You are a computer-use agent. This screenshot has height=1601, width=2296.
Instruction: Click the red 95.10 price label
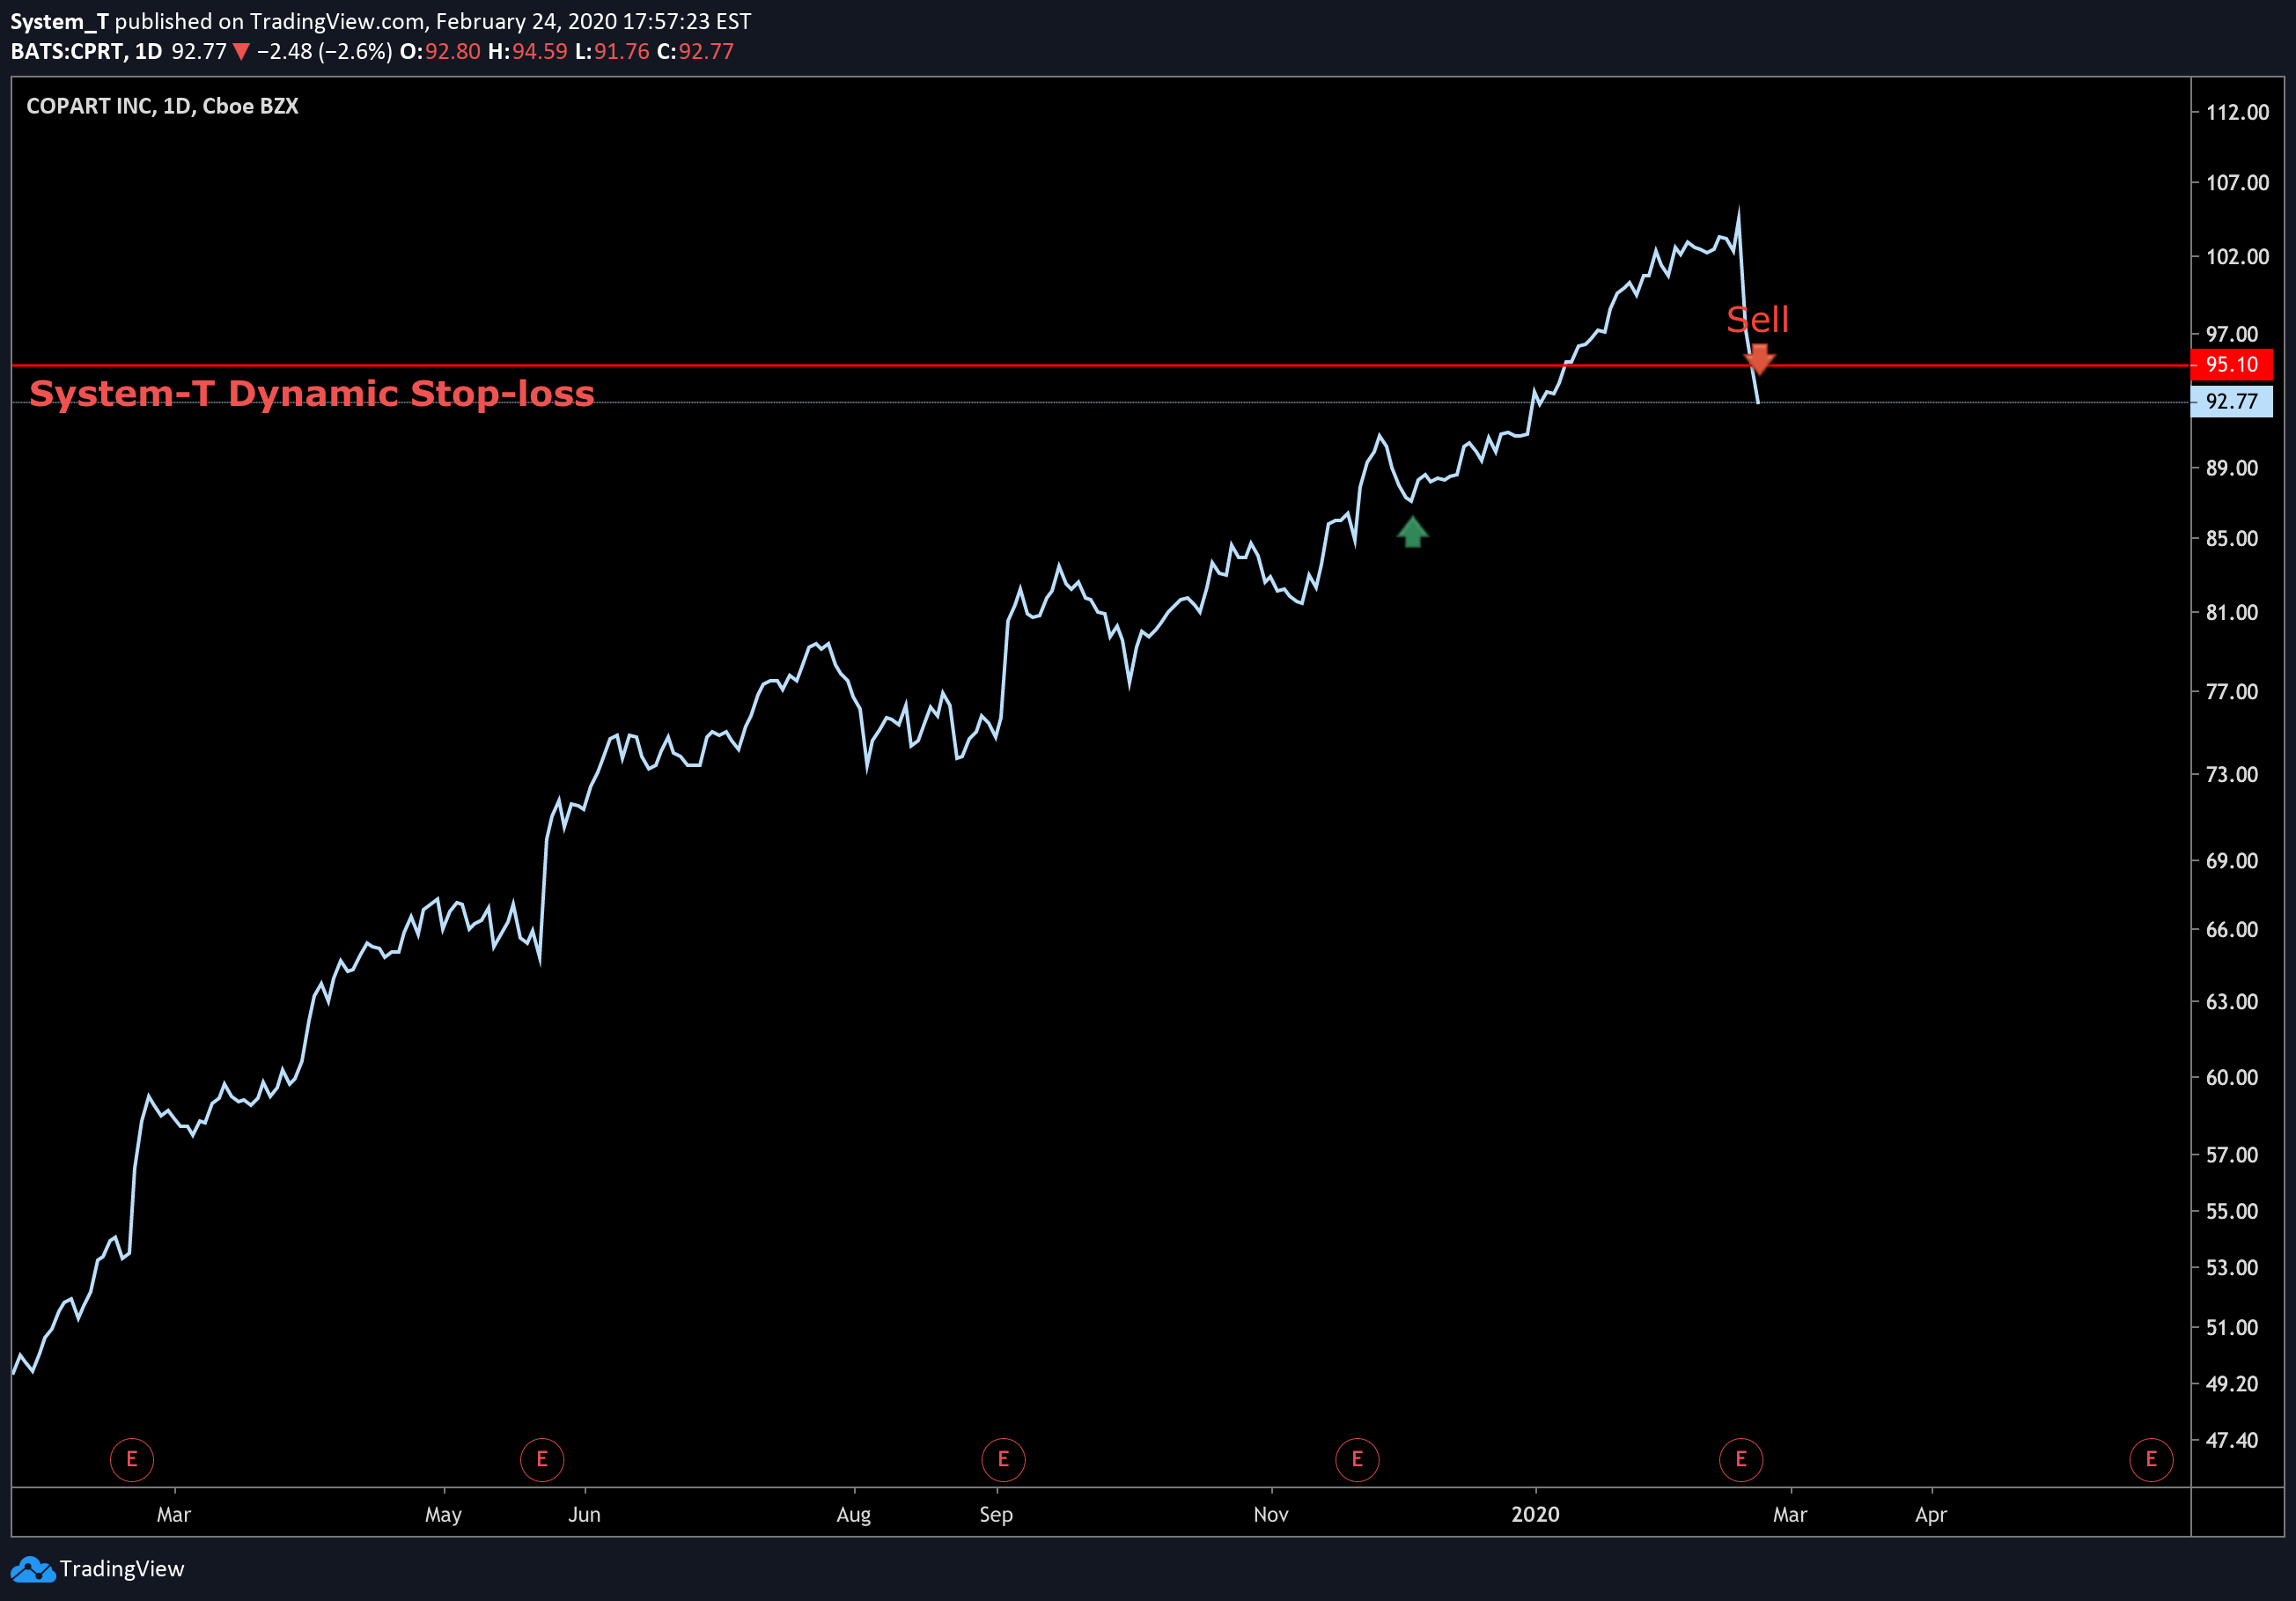click(2231, 364)
